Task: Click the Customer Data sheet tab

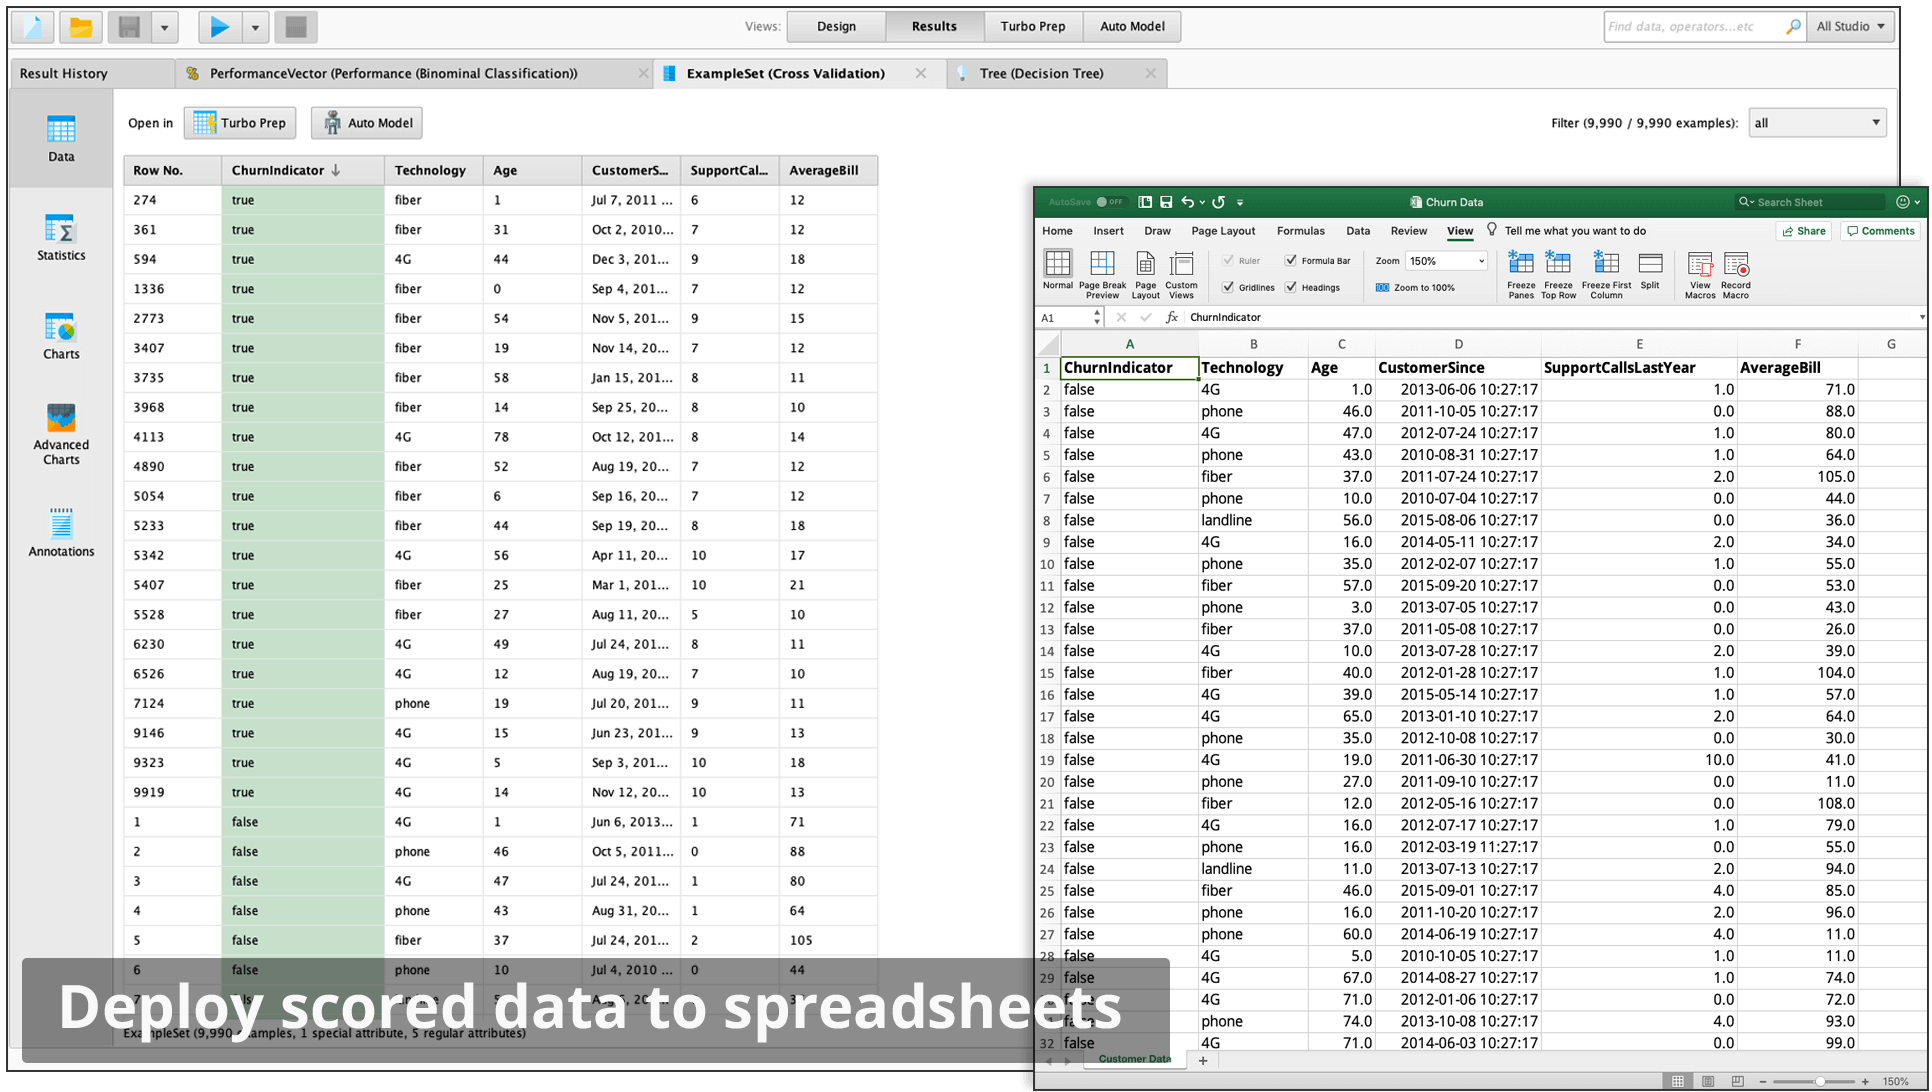Action: point(1134,1059)
